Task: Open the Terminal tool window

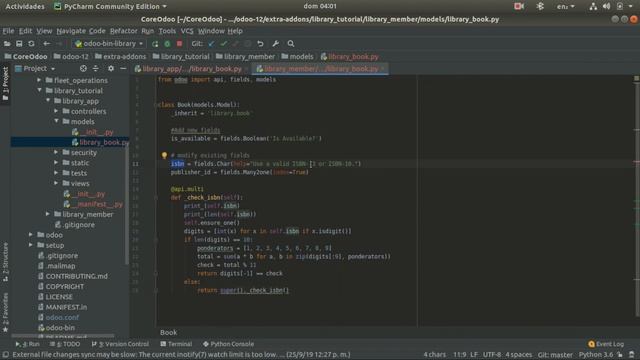Action: click(x=176, y=344)
